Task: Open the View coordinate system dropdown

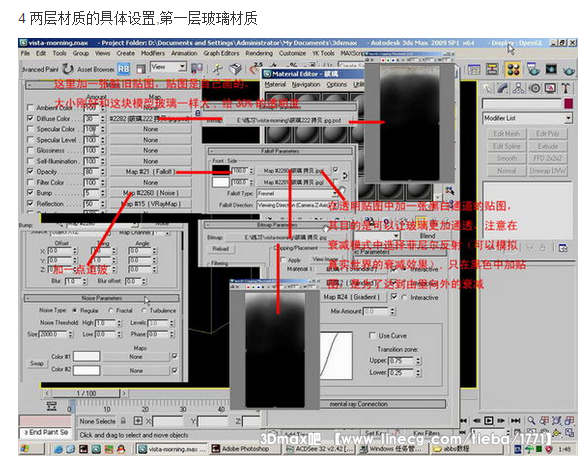Action: pyautogui.click(x=169, y=67)
